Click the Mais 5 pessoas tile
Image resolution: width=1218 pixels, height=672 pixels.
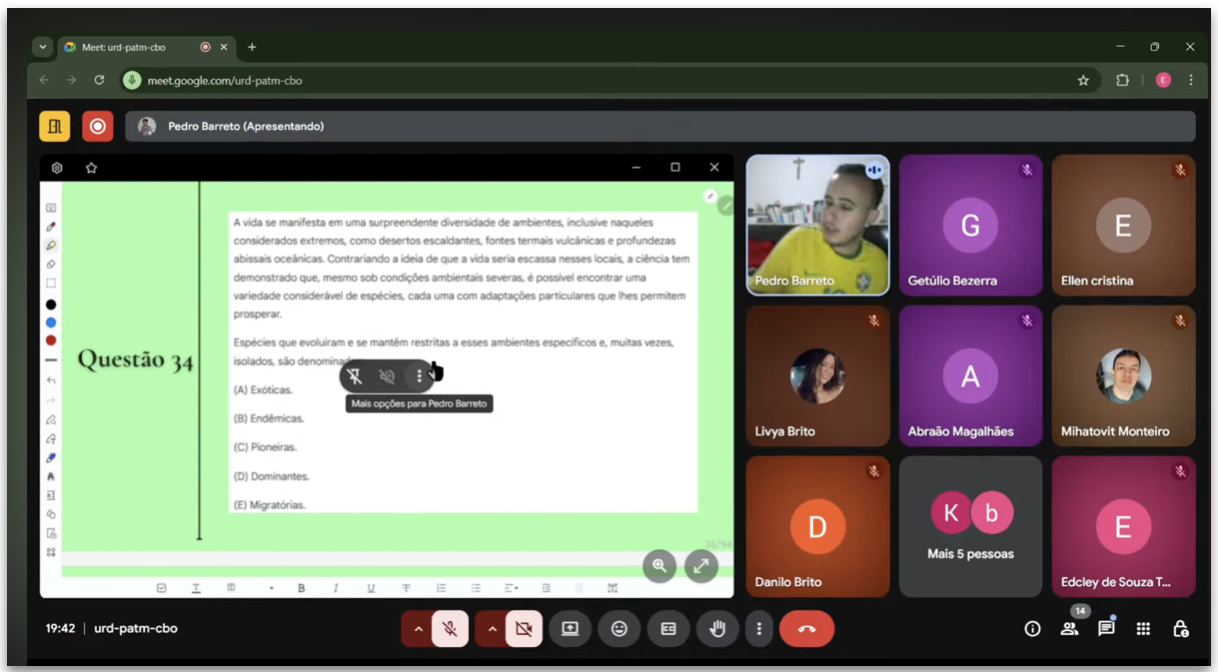(970, 526)
